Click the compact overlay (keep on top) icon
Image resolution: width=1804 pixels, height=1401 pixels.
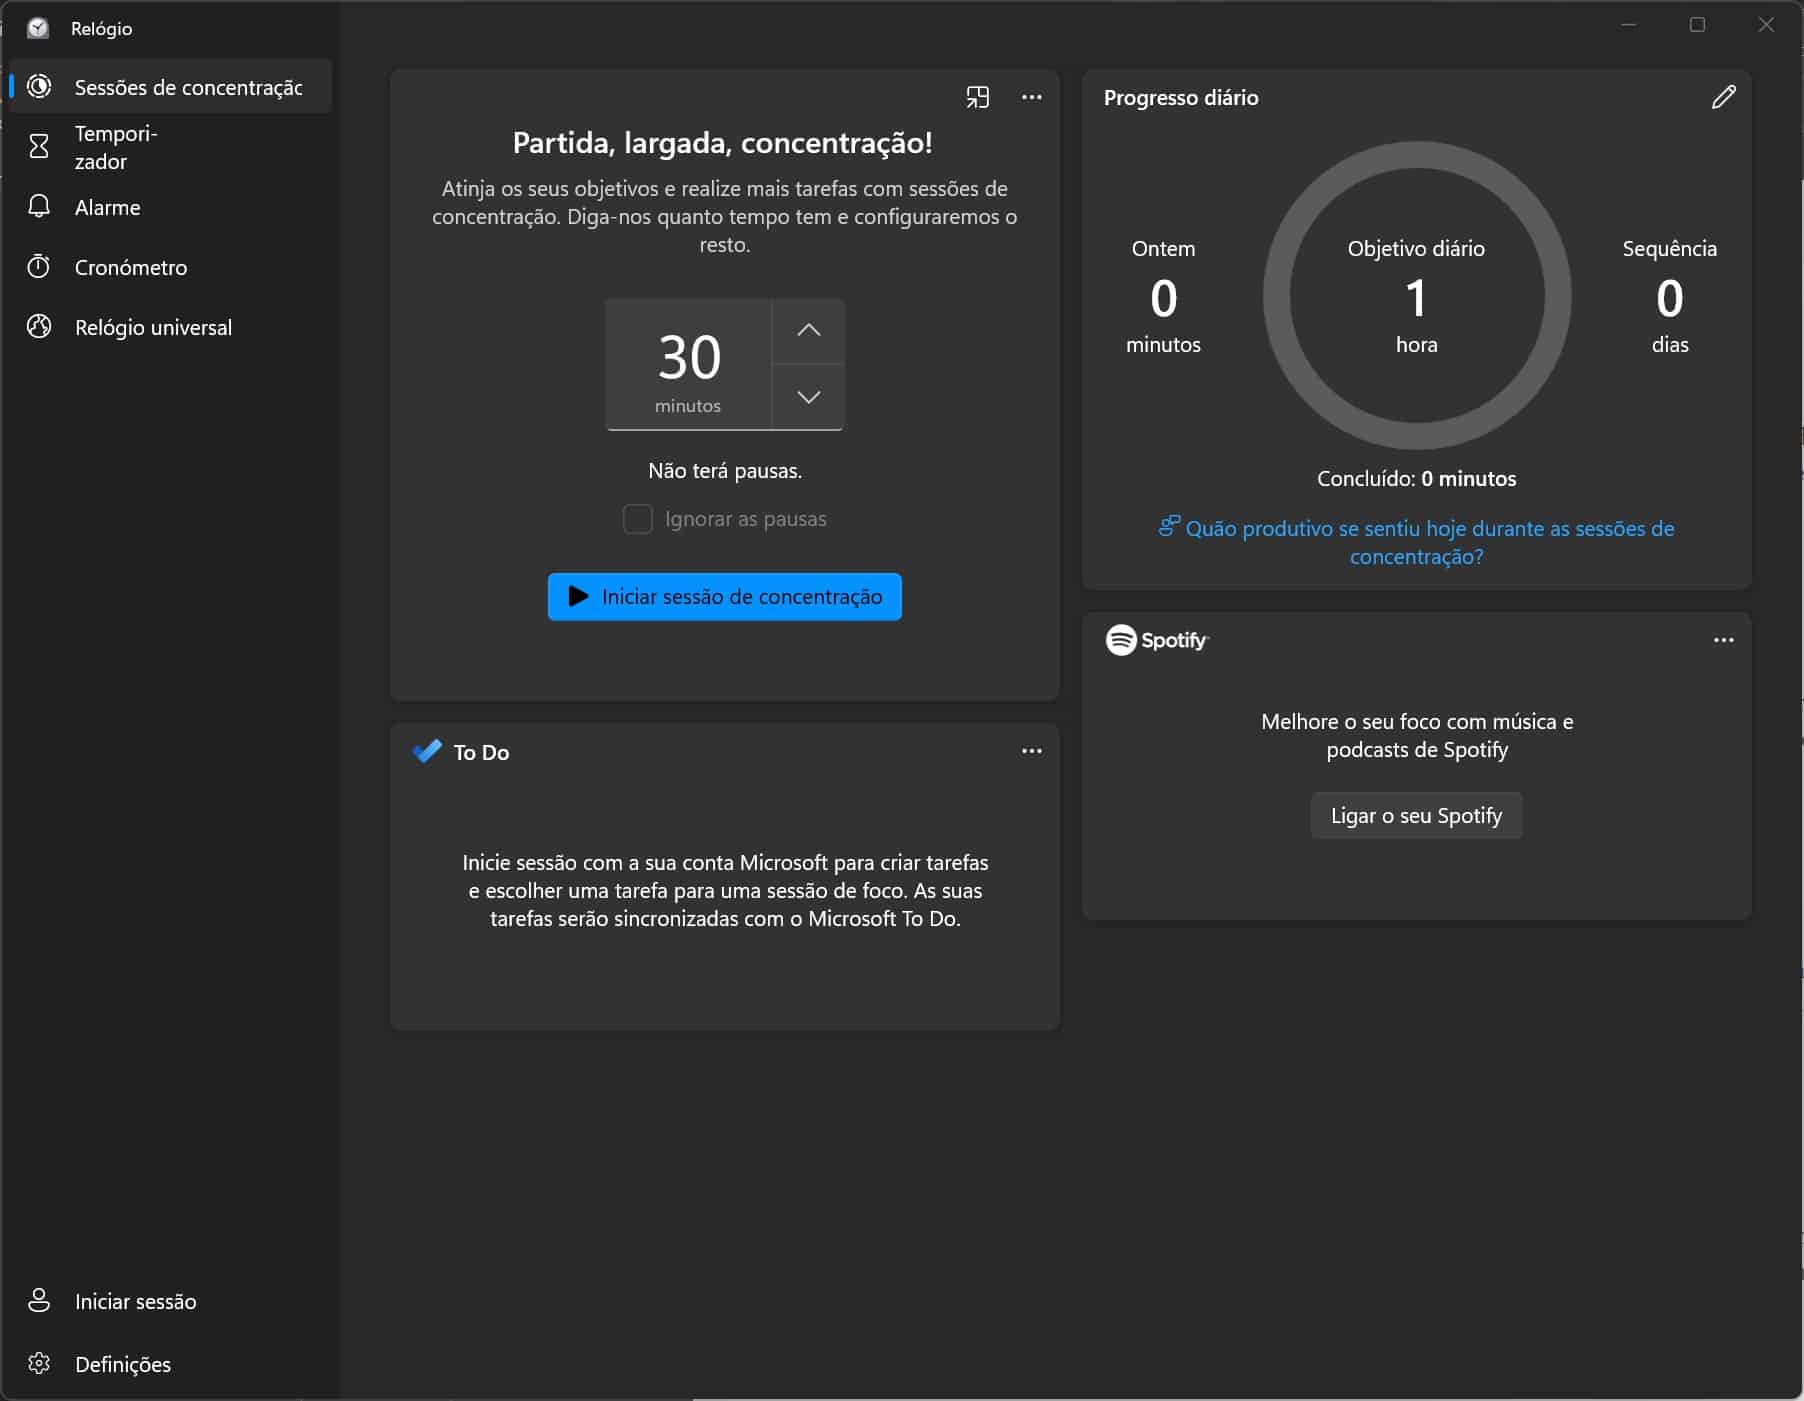pos(977,97)
